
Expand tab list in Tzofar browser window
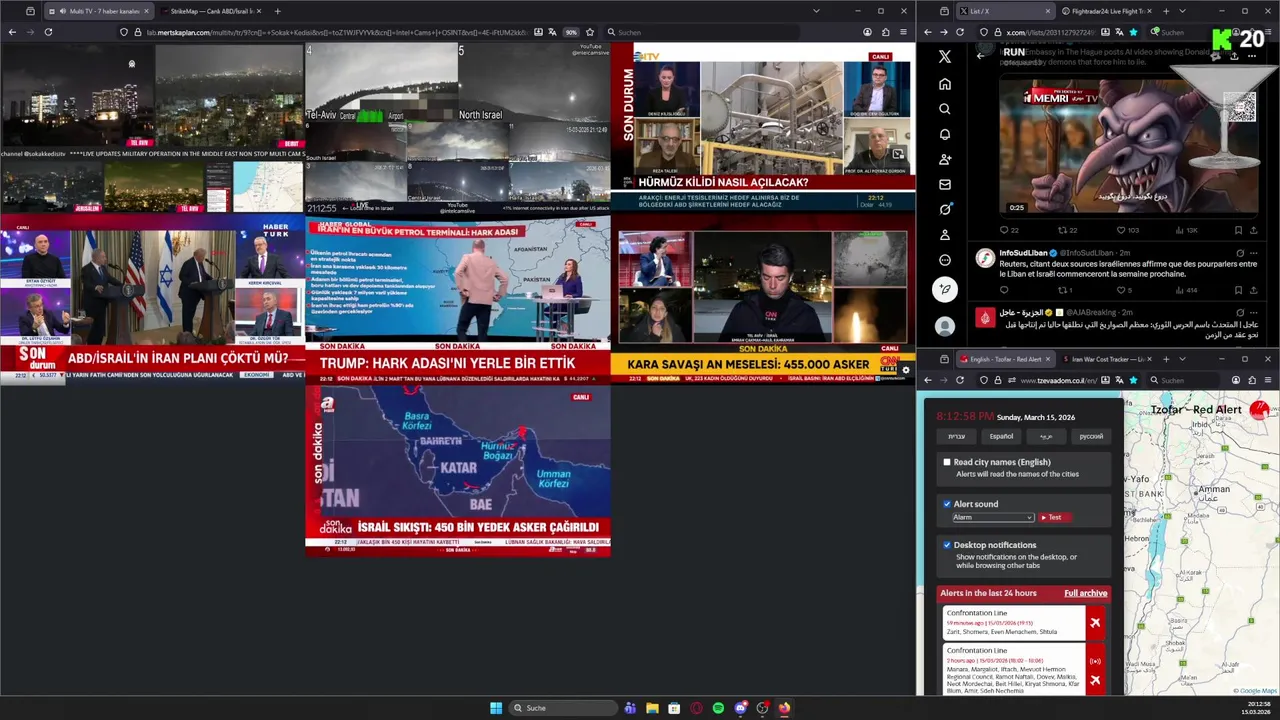click(x=1181, y=359)
